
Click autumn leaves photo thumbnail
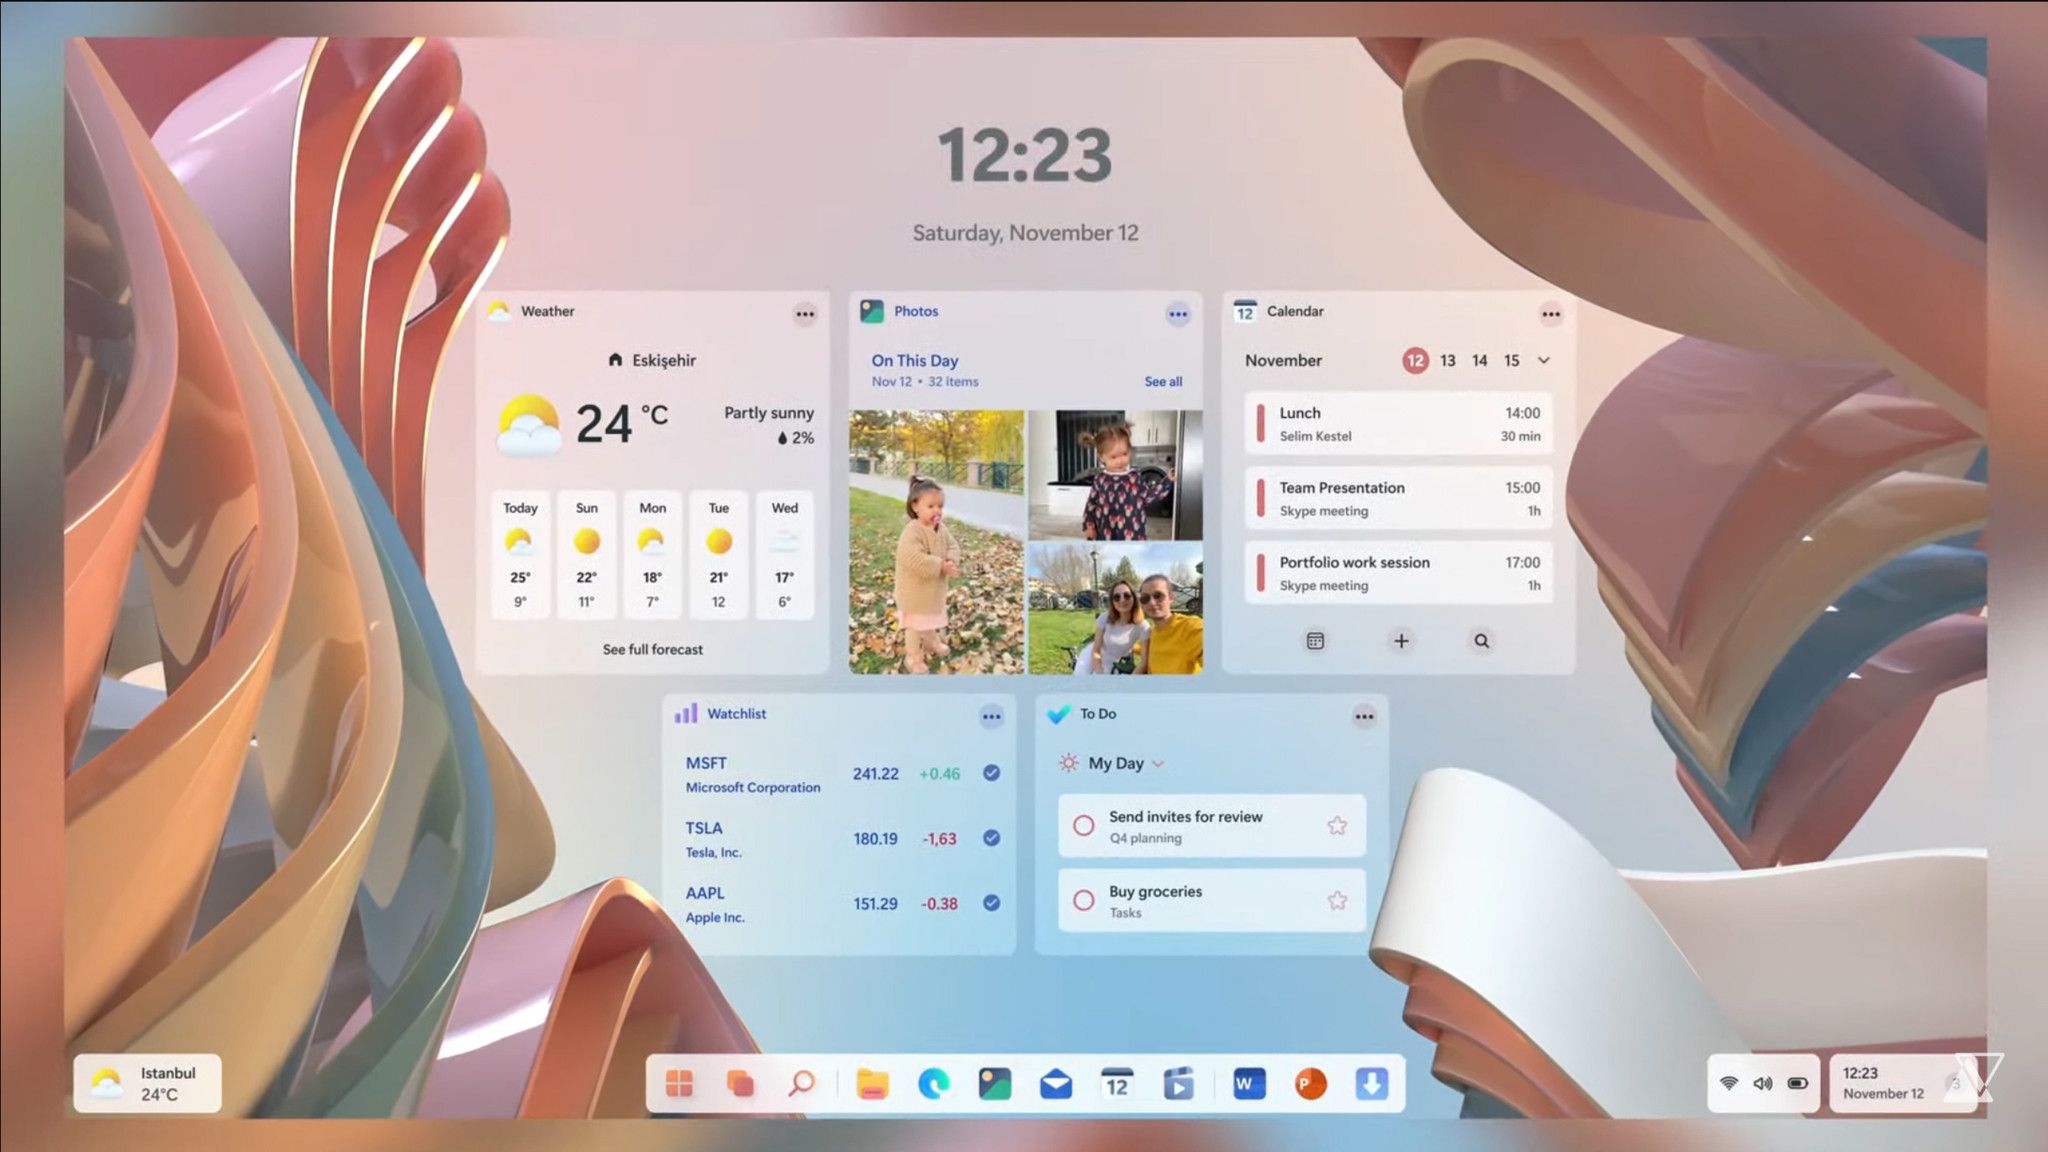[x=937, y=542]
